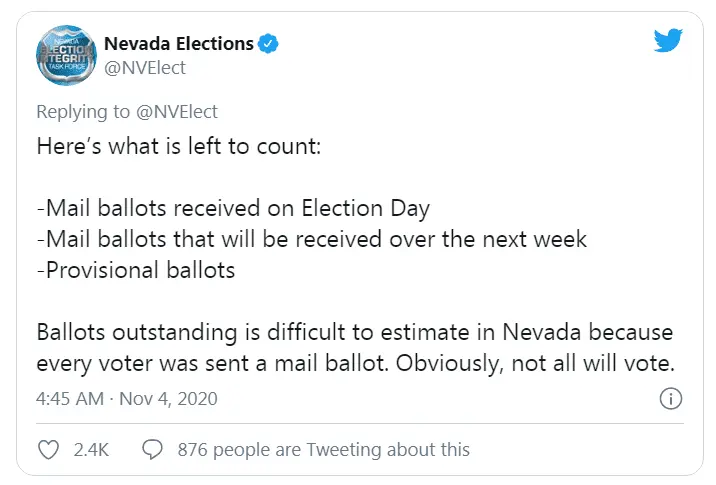
Task: Click the '-Provisional ballots' line
Action: pyautogui.click(x=135, y=271)
